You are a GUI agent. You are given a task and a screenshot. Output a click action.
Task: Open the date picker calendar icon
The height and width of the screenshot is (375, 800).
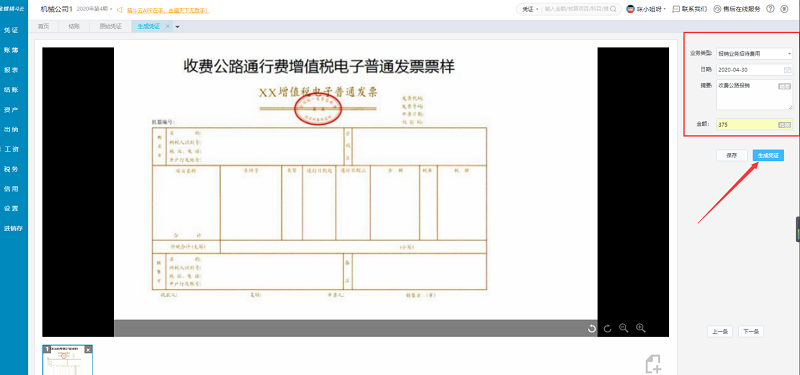pos(787,69)
